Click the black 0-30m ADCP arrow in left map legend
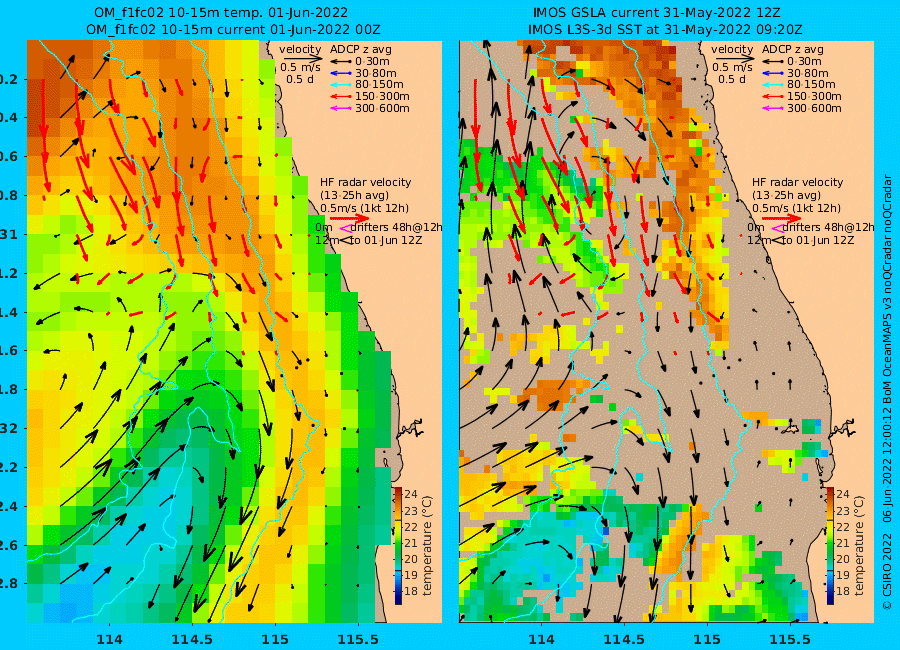900x650 pixels. pyautogui.click(x=340, y=61)
